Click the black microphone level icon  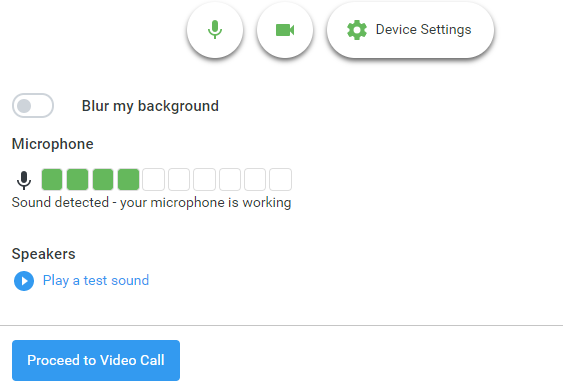tap(24, 180)
